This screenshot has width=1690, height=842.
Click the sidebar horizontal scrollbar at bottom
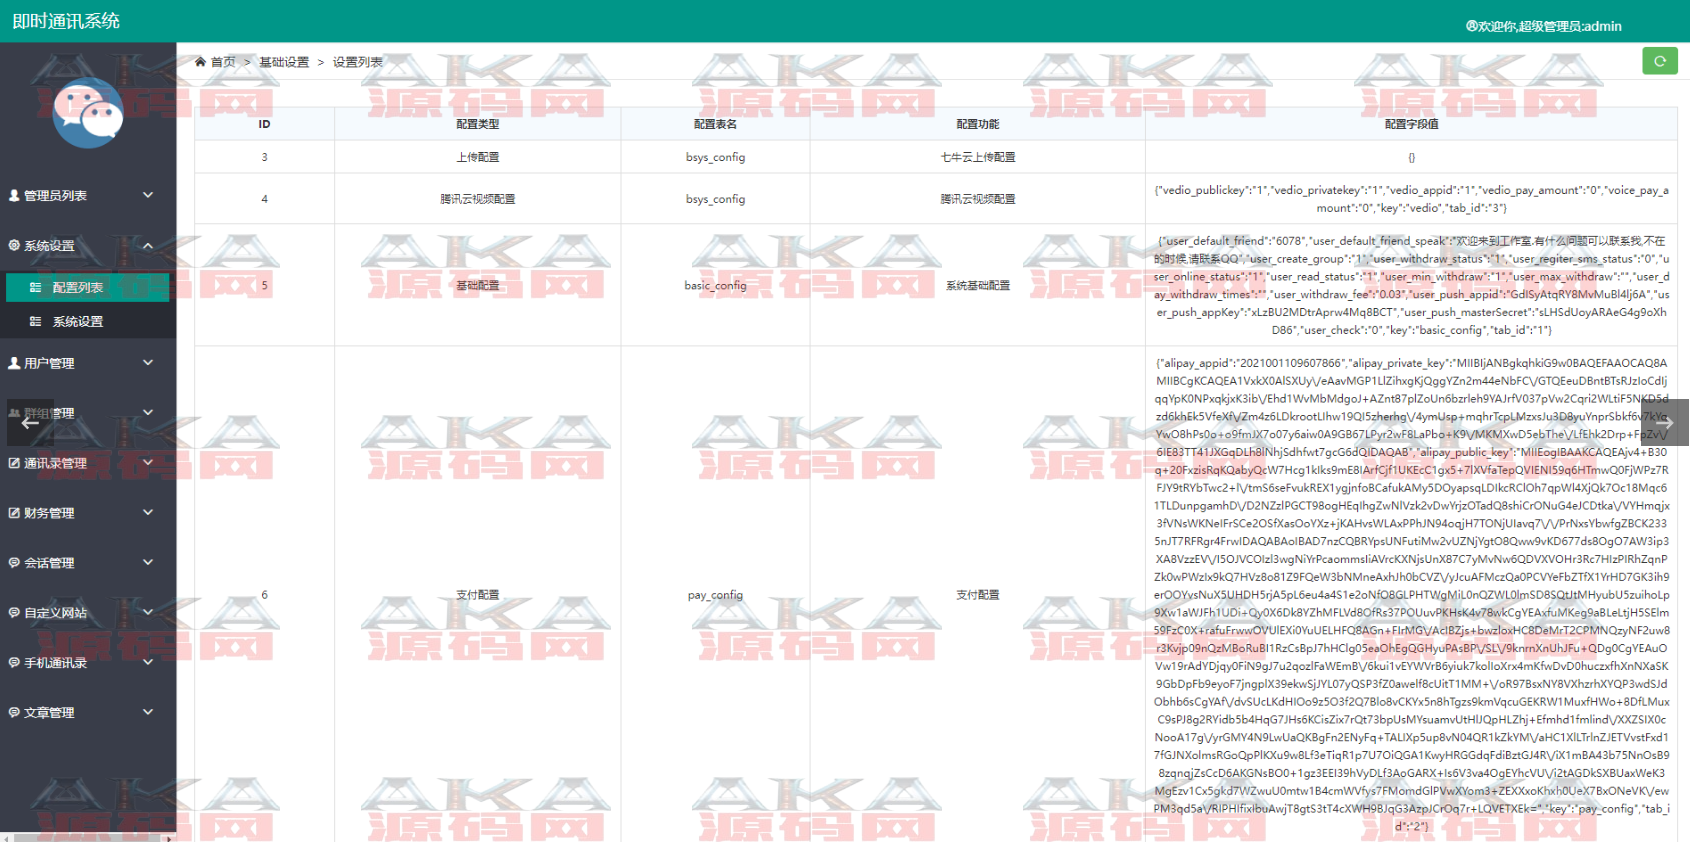click(x=88, y=837)
